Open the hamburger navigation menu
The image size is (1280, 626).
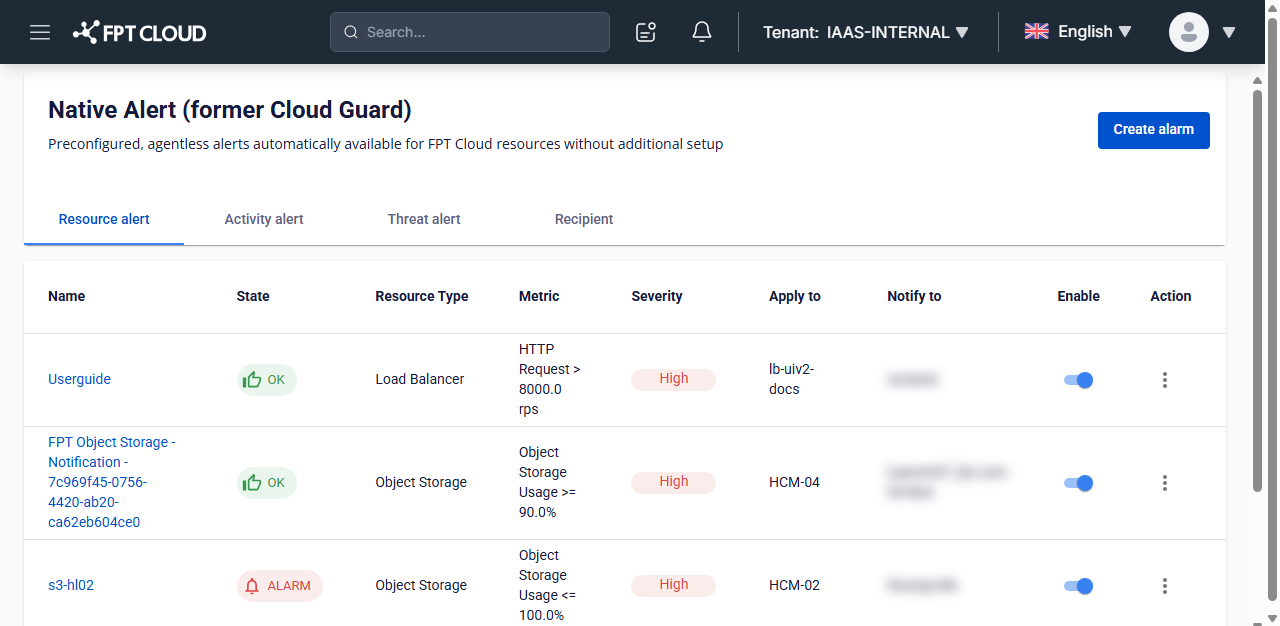click(40, 32)
